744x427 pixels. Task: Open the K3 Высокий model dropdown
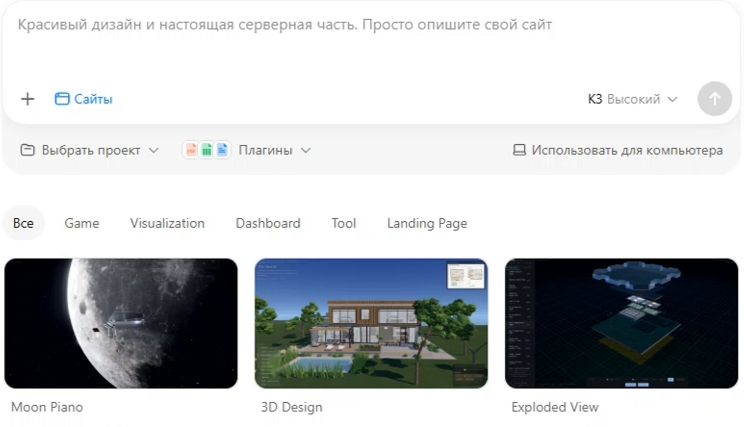632,99
